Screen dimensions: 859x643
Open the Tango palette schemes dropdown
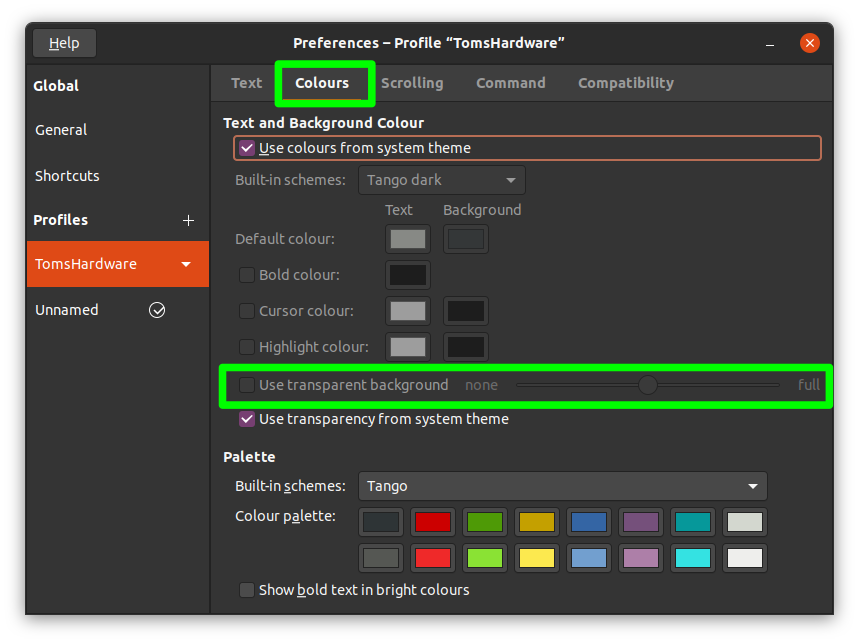pyautogui.click(x=562, y=486)
